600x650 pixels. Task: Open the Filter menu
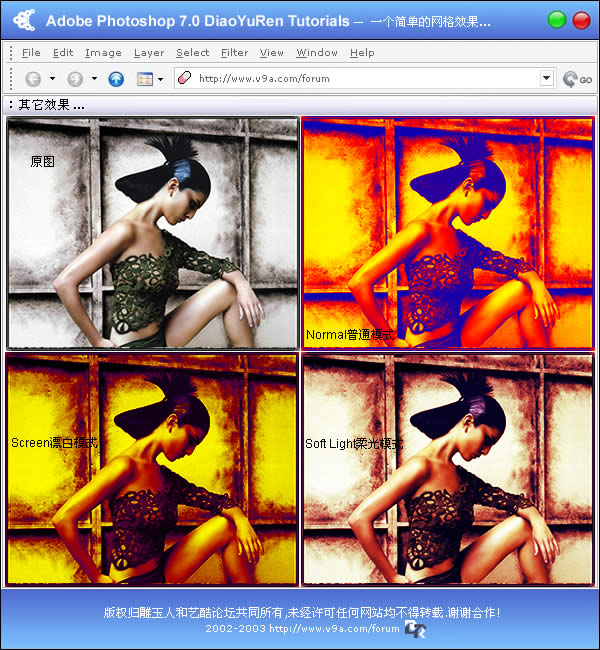pos(234,53)
